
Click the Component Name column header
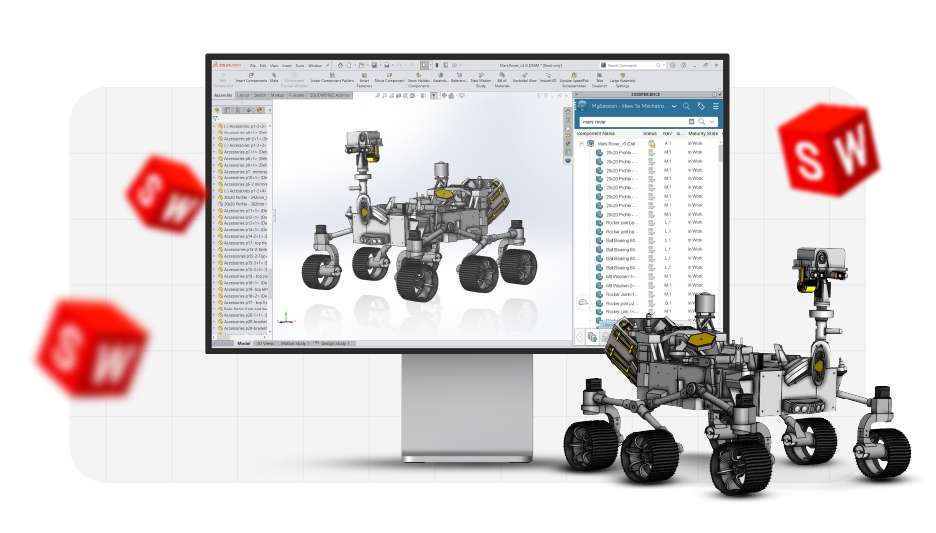click(x=596, y=134)
